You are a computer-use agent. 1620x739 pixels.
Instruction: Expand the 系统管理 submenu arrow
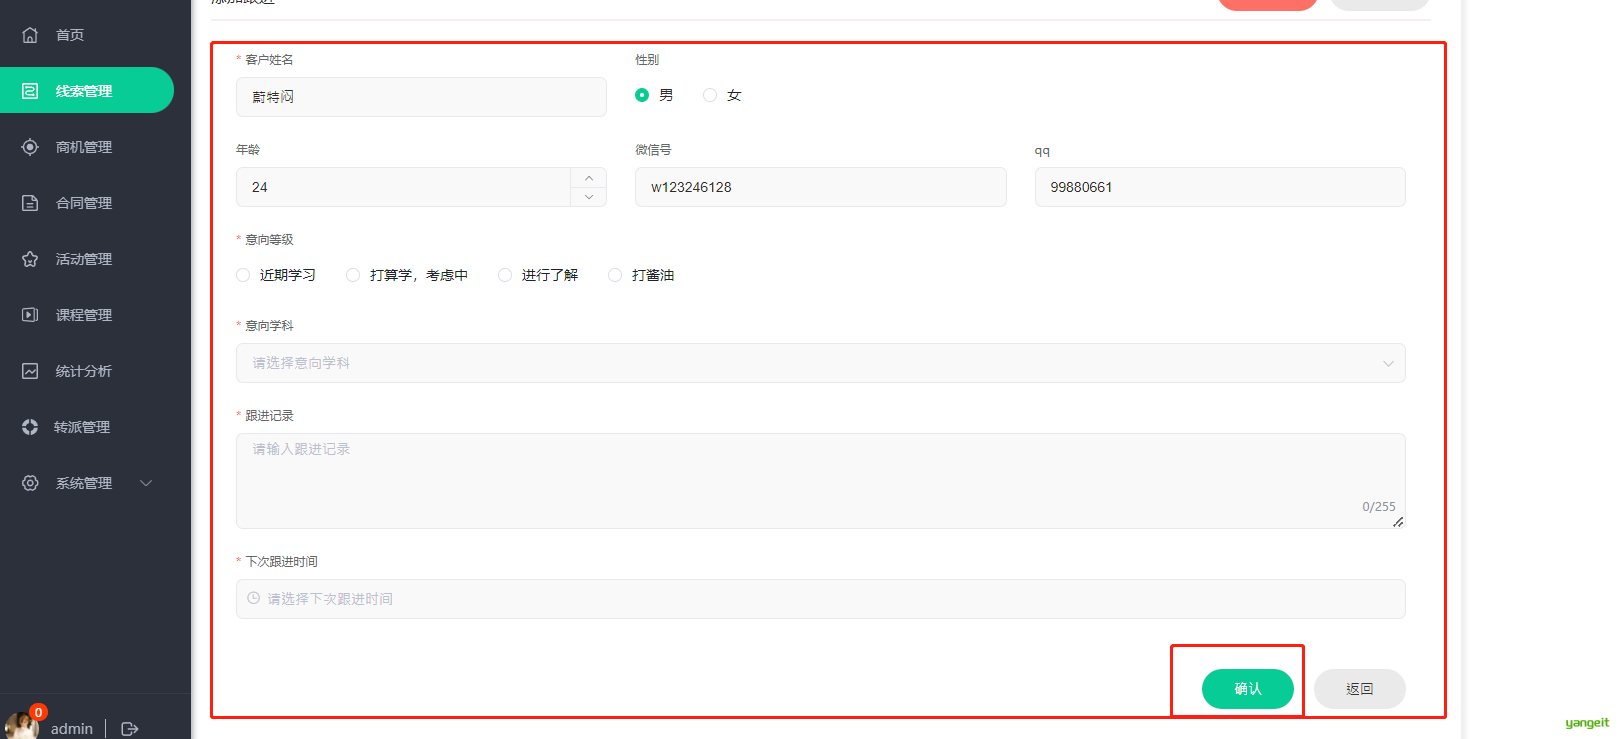[x=146, y=483]
